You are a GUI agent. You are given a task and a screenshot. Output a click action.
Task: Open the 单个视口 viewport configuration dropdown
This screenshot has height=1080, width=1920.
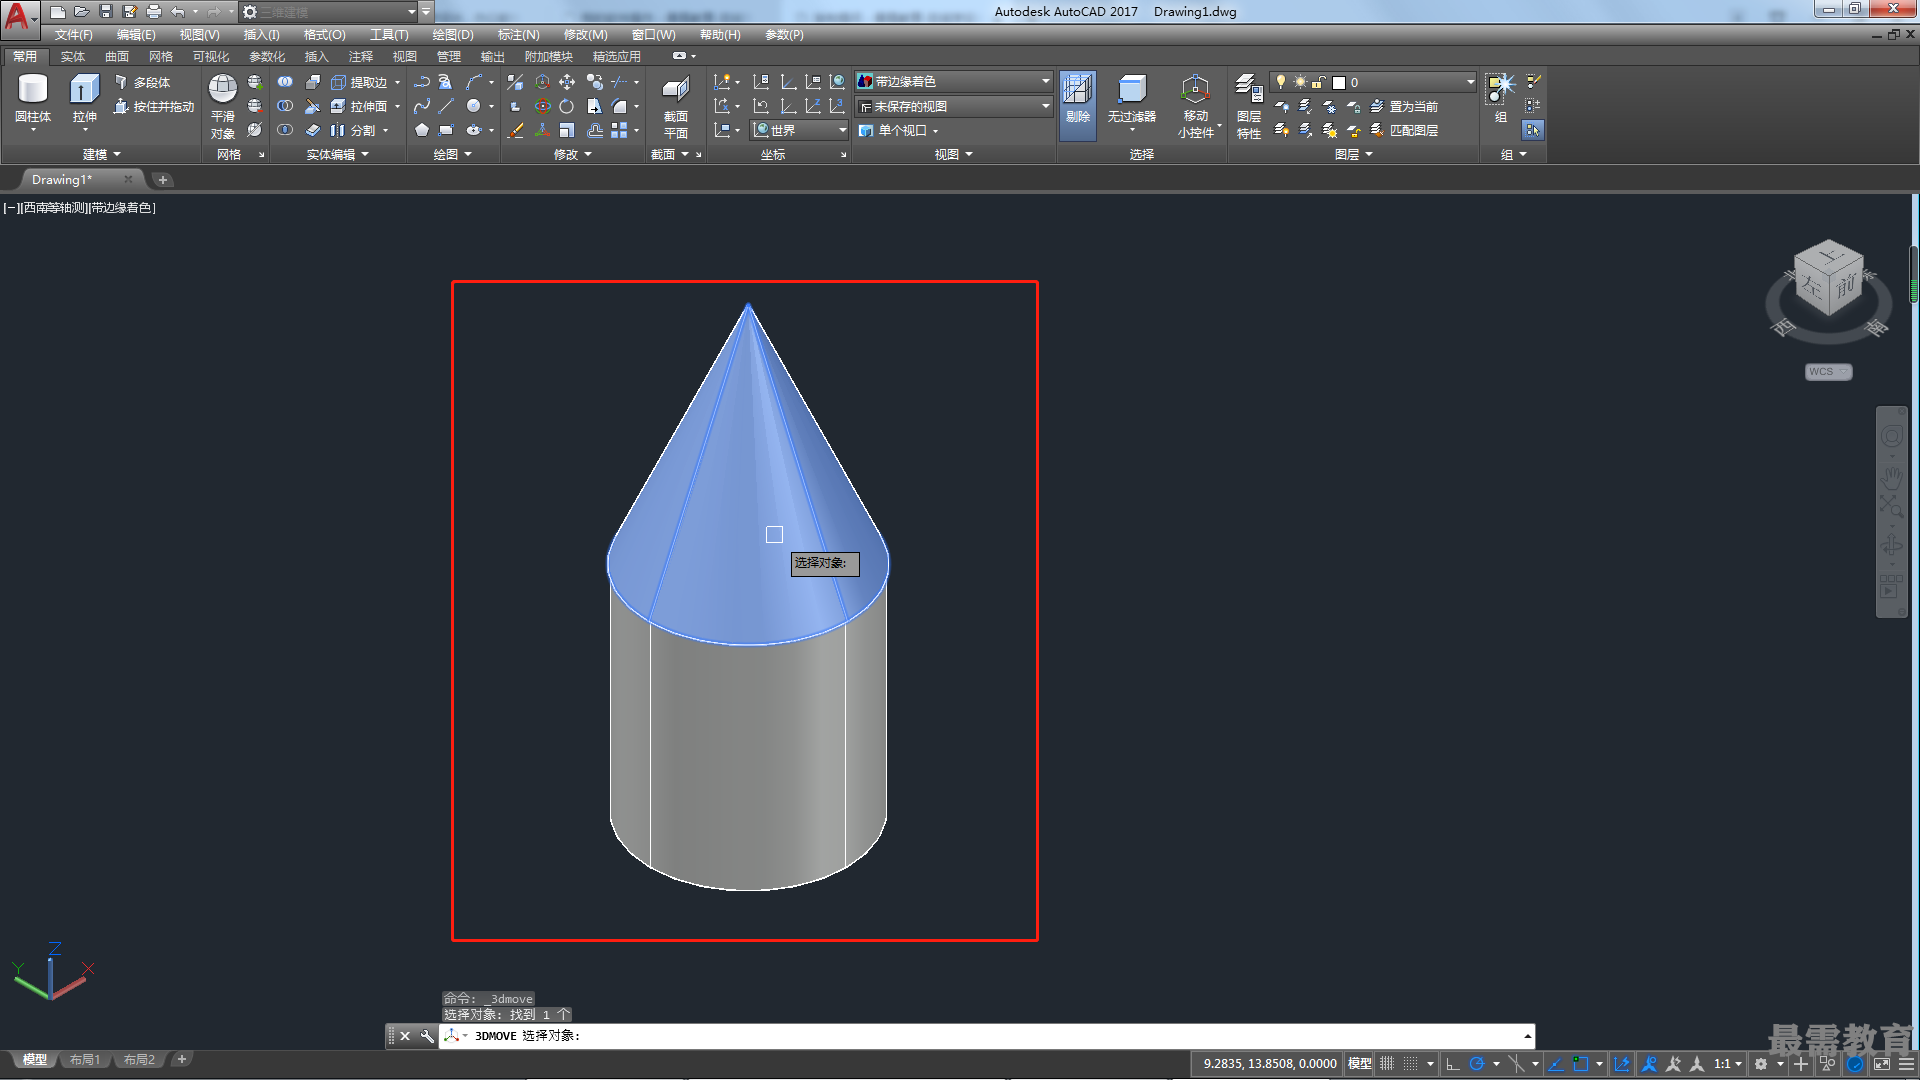(x=899, y=130)
